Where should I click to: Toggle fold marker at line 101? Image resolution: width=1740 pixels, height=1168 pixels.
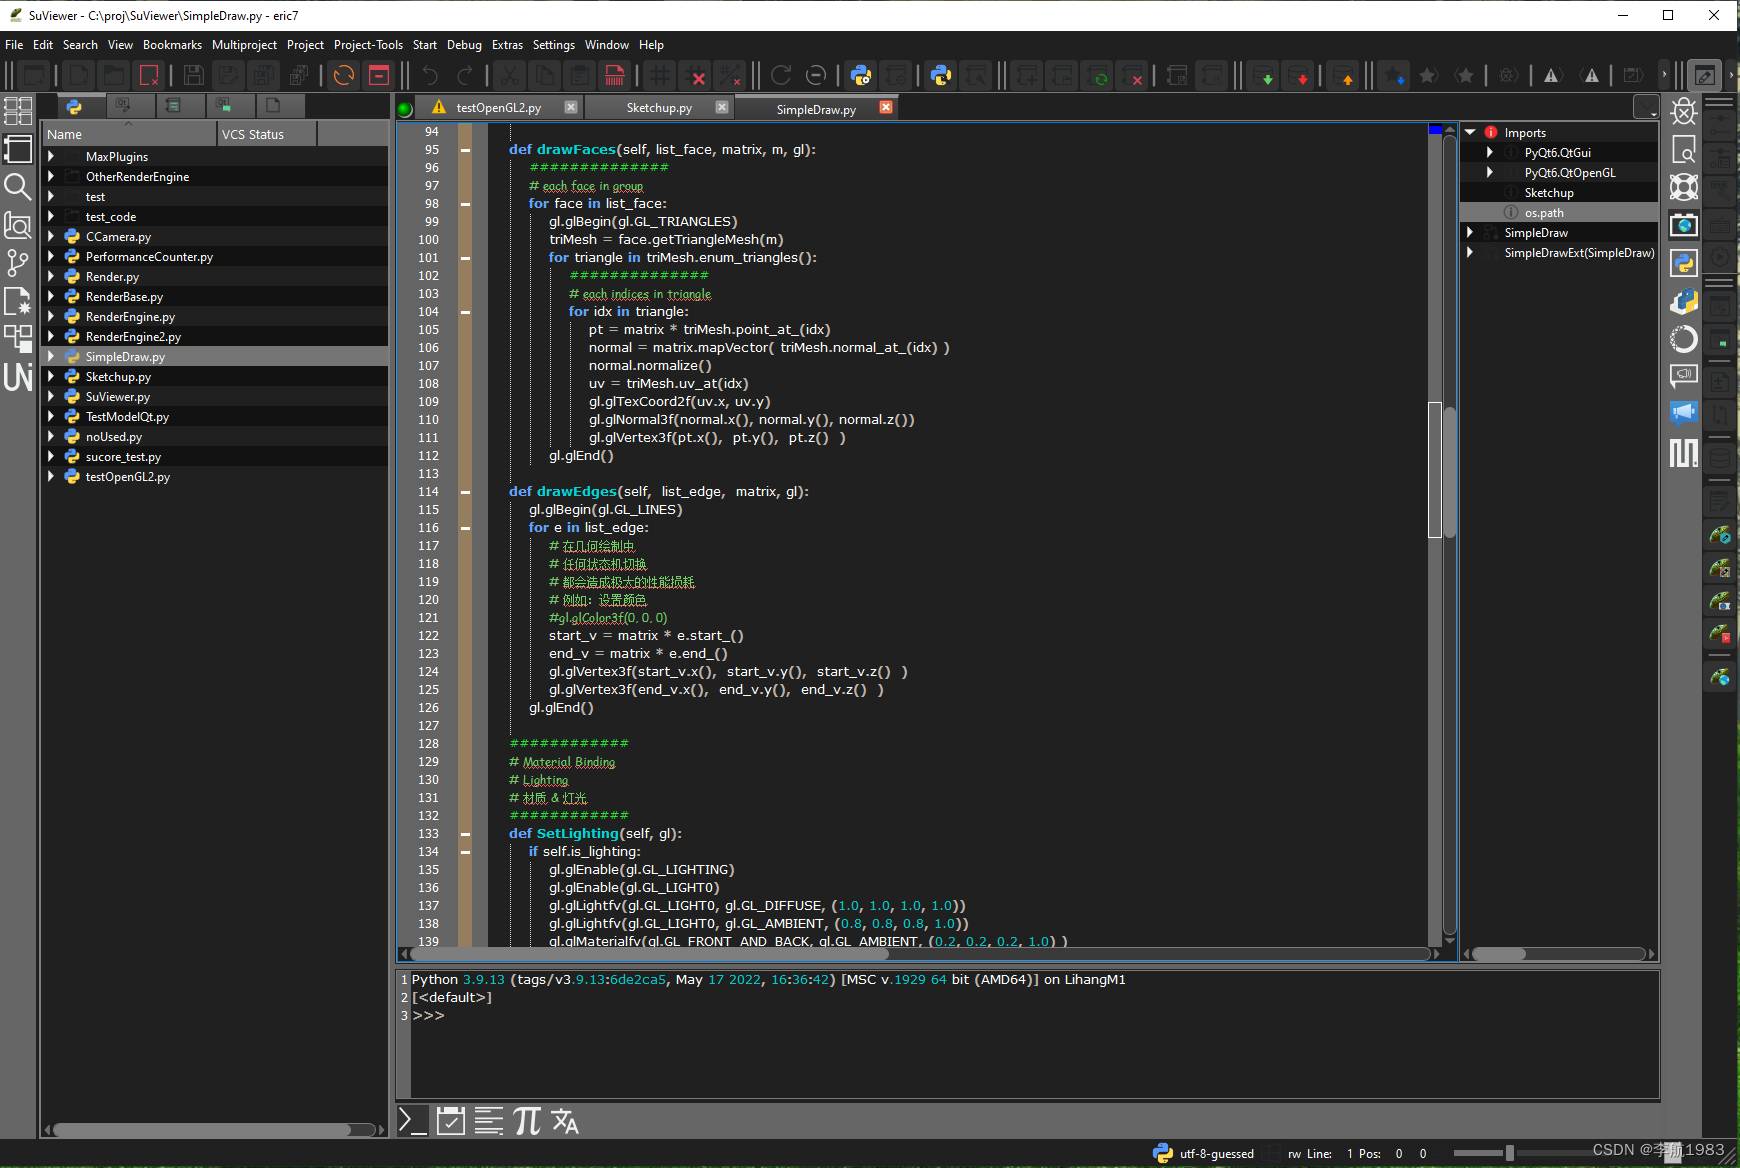465,258
